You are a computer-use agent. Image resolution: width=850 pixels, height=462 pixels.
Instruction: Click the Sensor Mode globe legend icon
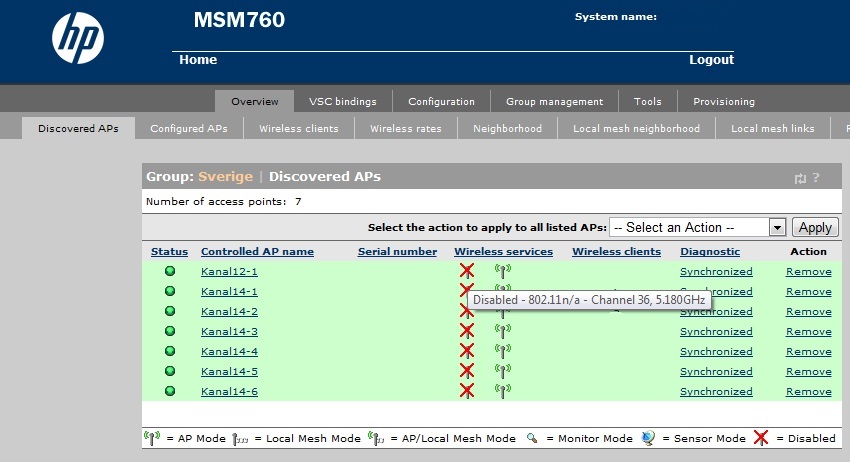tap(648, 438)
